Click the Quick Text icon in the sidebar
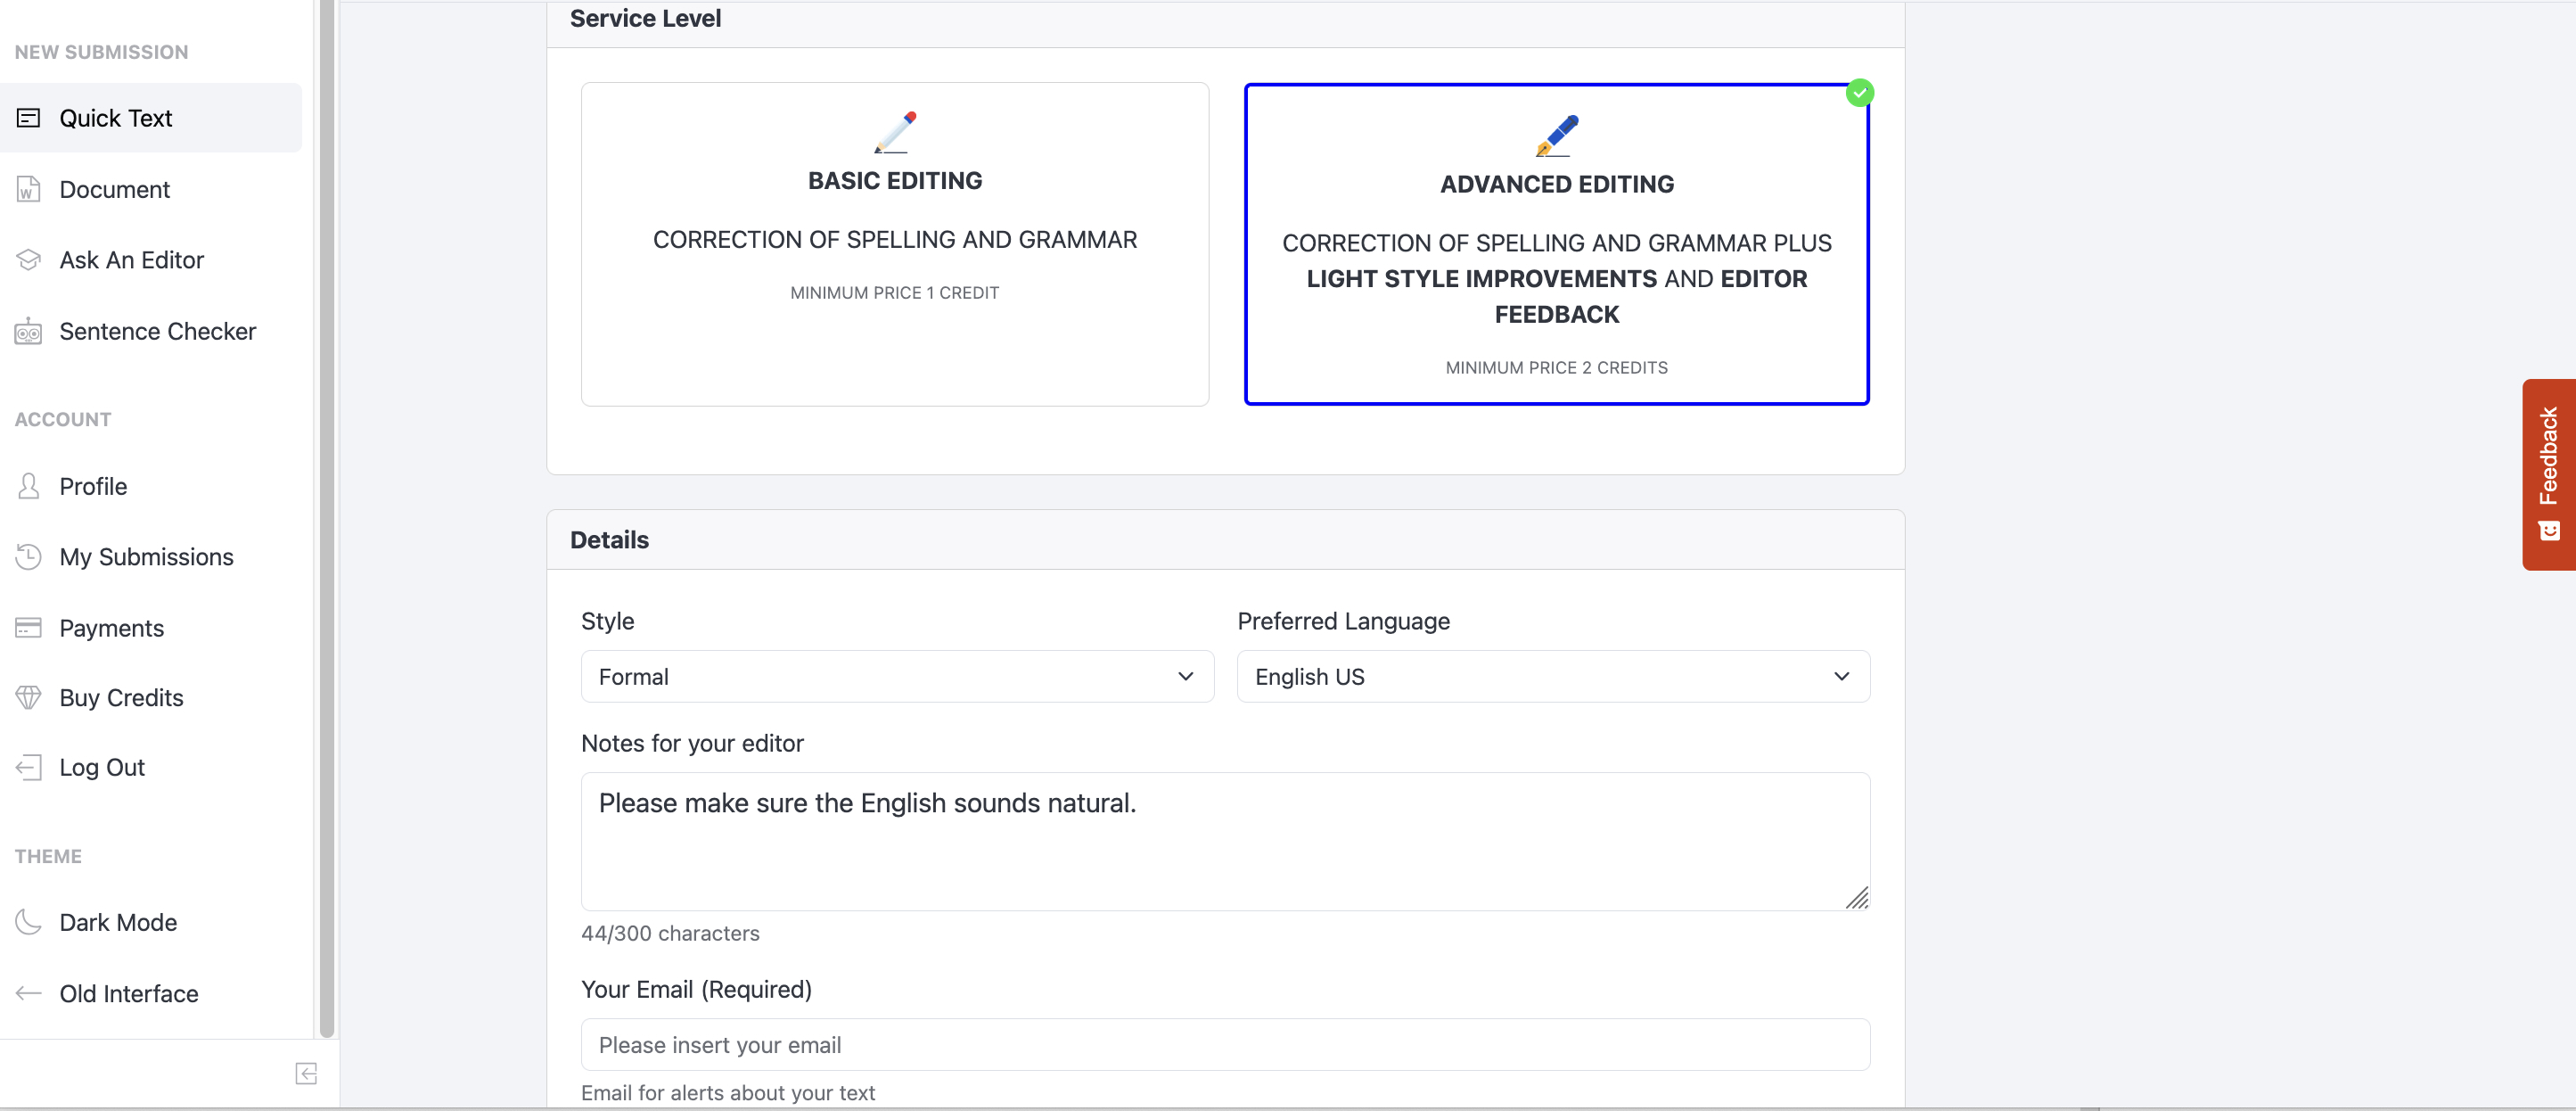Screen dimensions: 2576x1111 click(x=28, y=118)
